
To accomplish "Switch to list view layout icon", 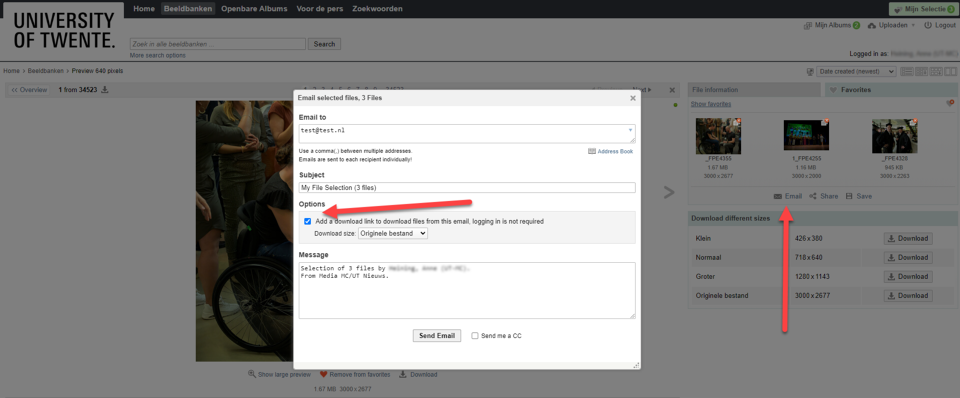I will pyautogui.click(x=907, y=72).
